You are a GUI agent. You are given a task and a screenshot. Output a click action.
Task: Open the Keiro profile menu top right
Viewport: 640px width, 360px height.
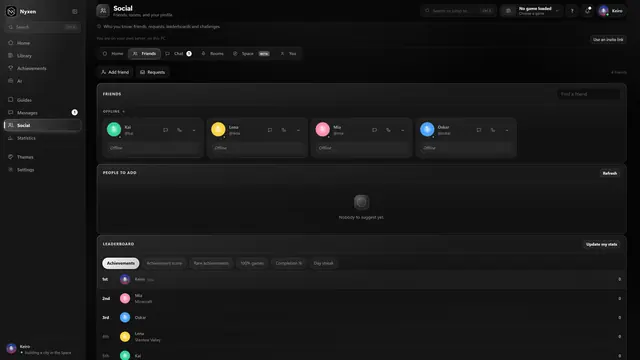click(611, 11)
